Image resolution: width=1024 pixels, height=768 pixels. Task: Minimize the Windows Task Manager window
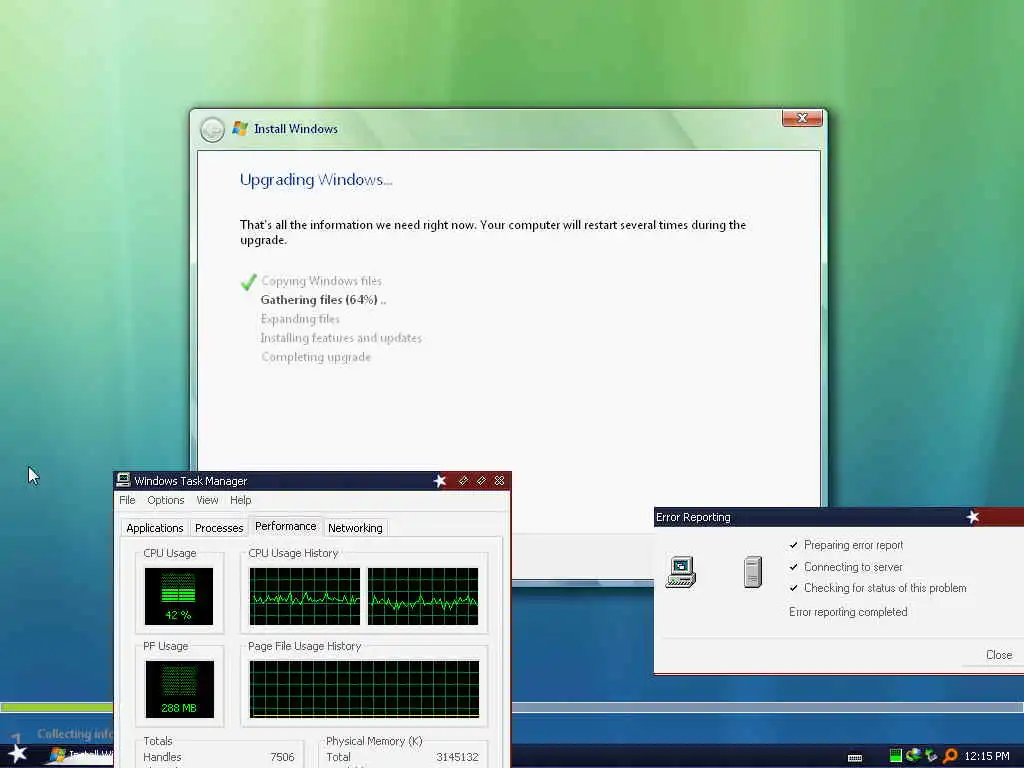point(463,481)
